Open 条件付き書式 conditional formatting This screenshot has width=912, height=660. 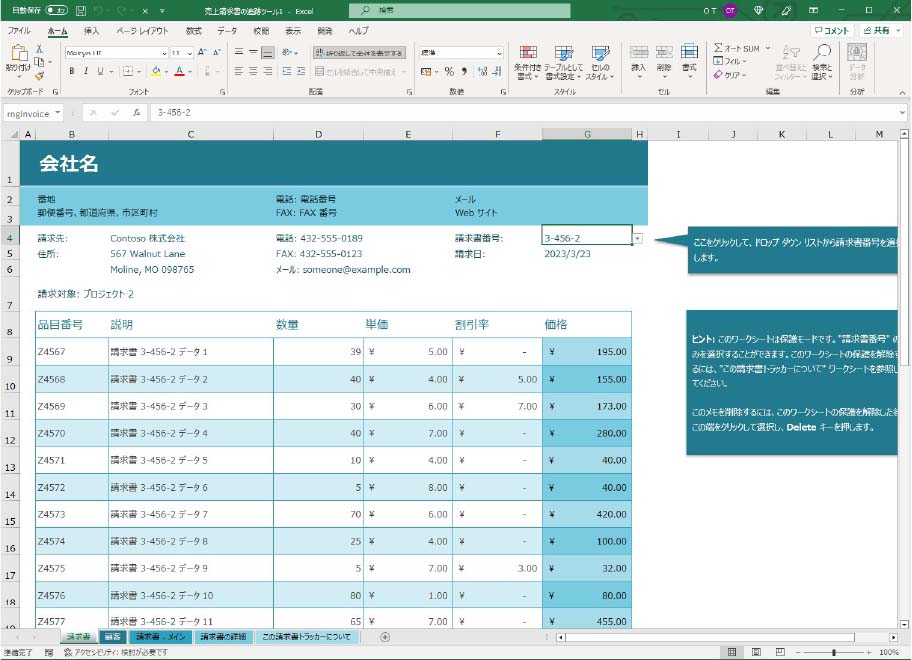(x=527, y=60)
